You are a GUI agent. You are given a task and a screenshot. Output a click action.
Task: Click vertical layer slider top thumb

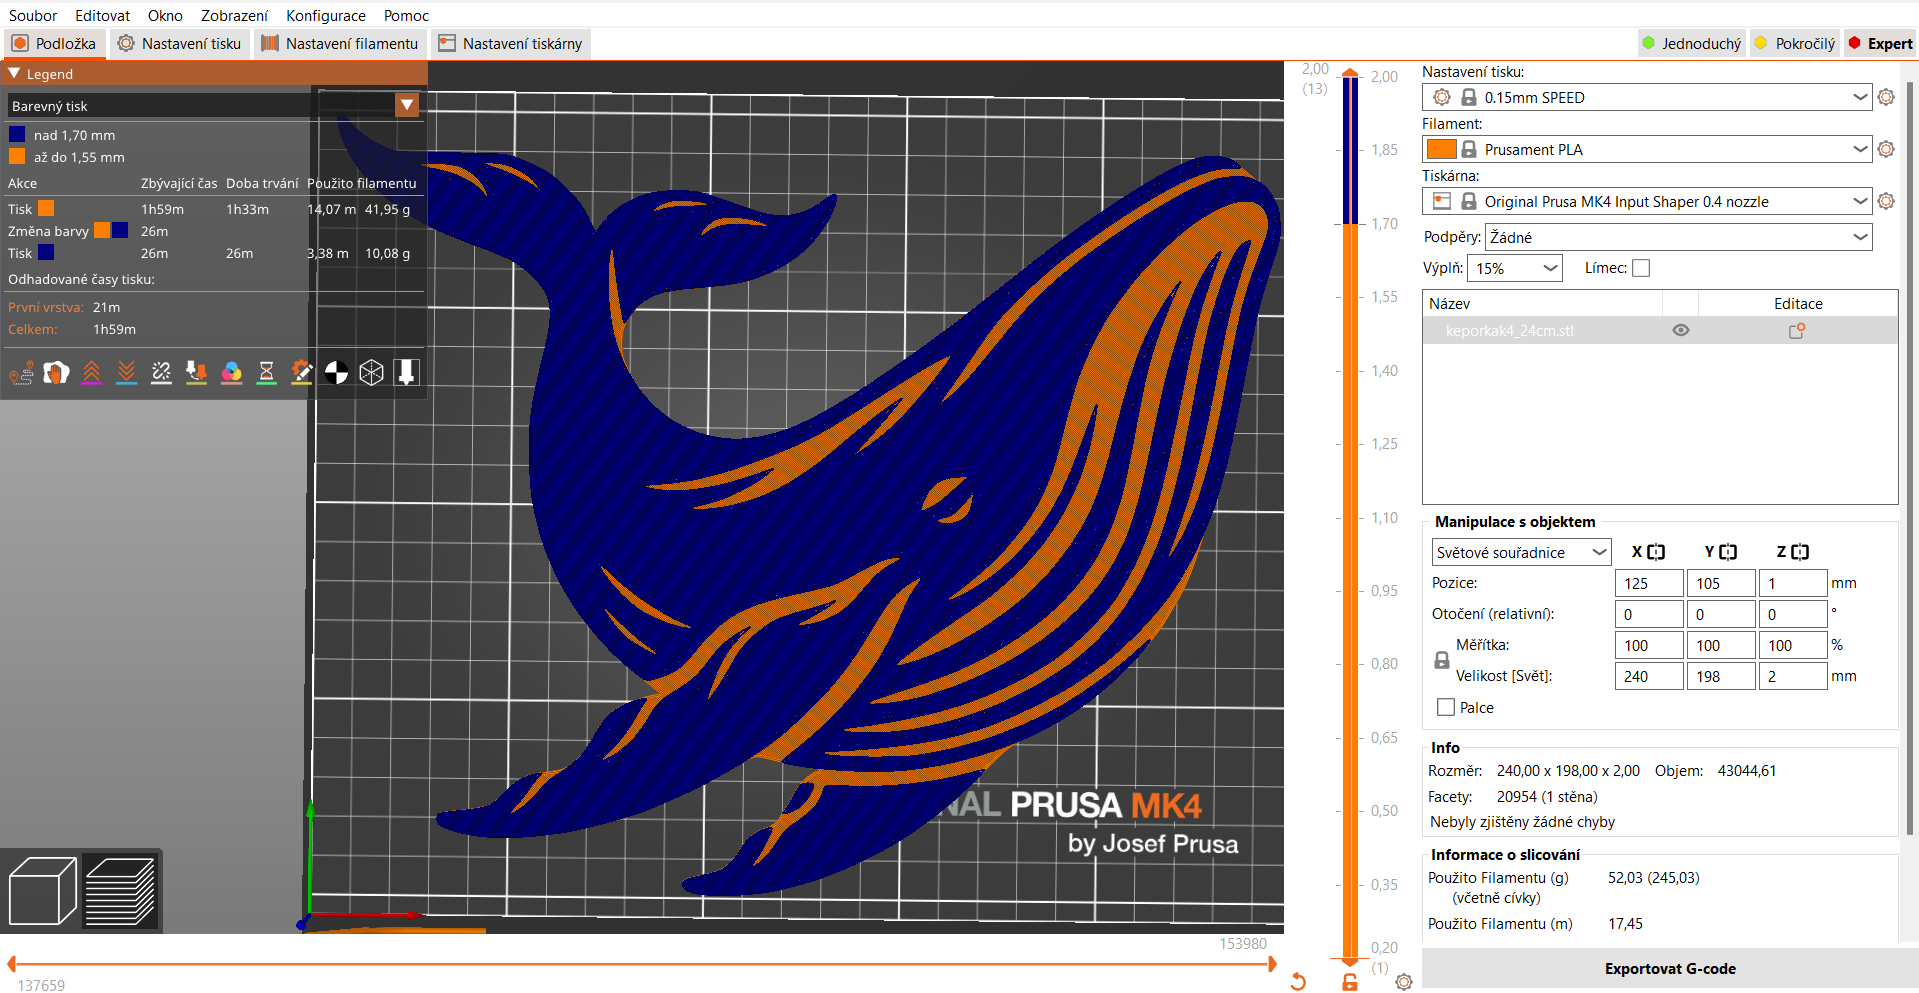[x=1350, y=73]
